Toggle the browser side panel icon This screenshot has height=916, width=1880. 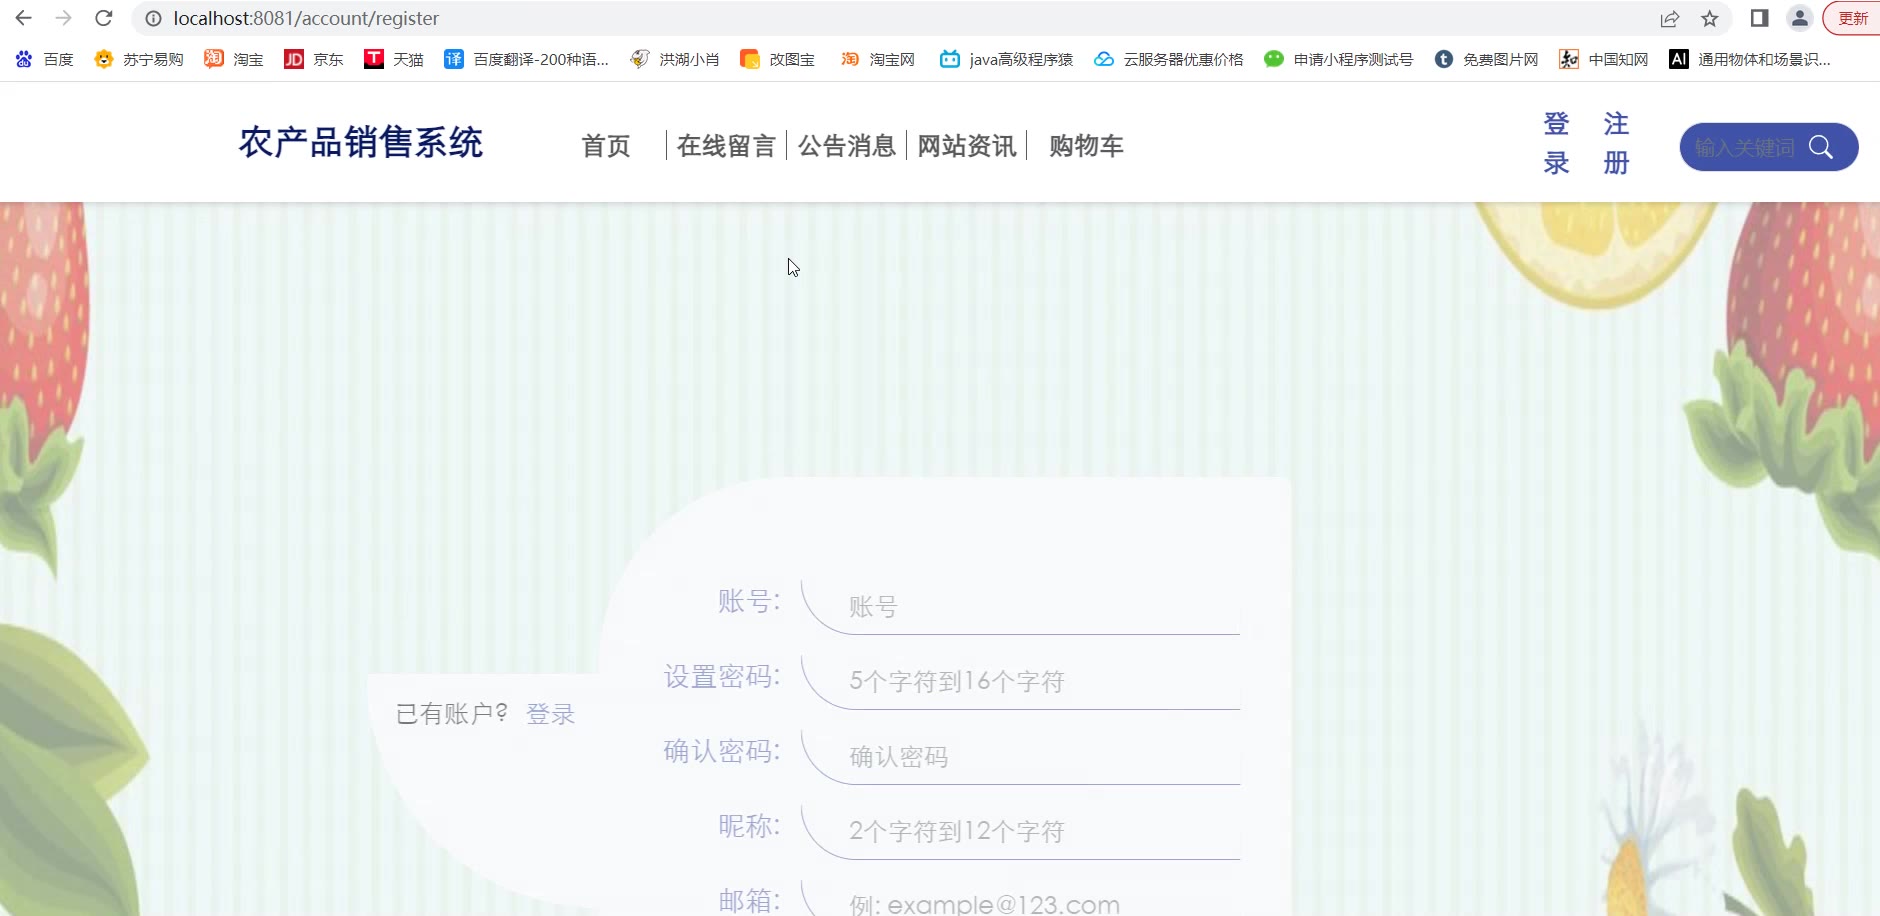pos(1760,18)
